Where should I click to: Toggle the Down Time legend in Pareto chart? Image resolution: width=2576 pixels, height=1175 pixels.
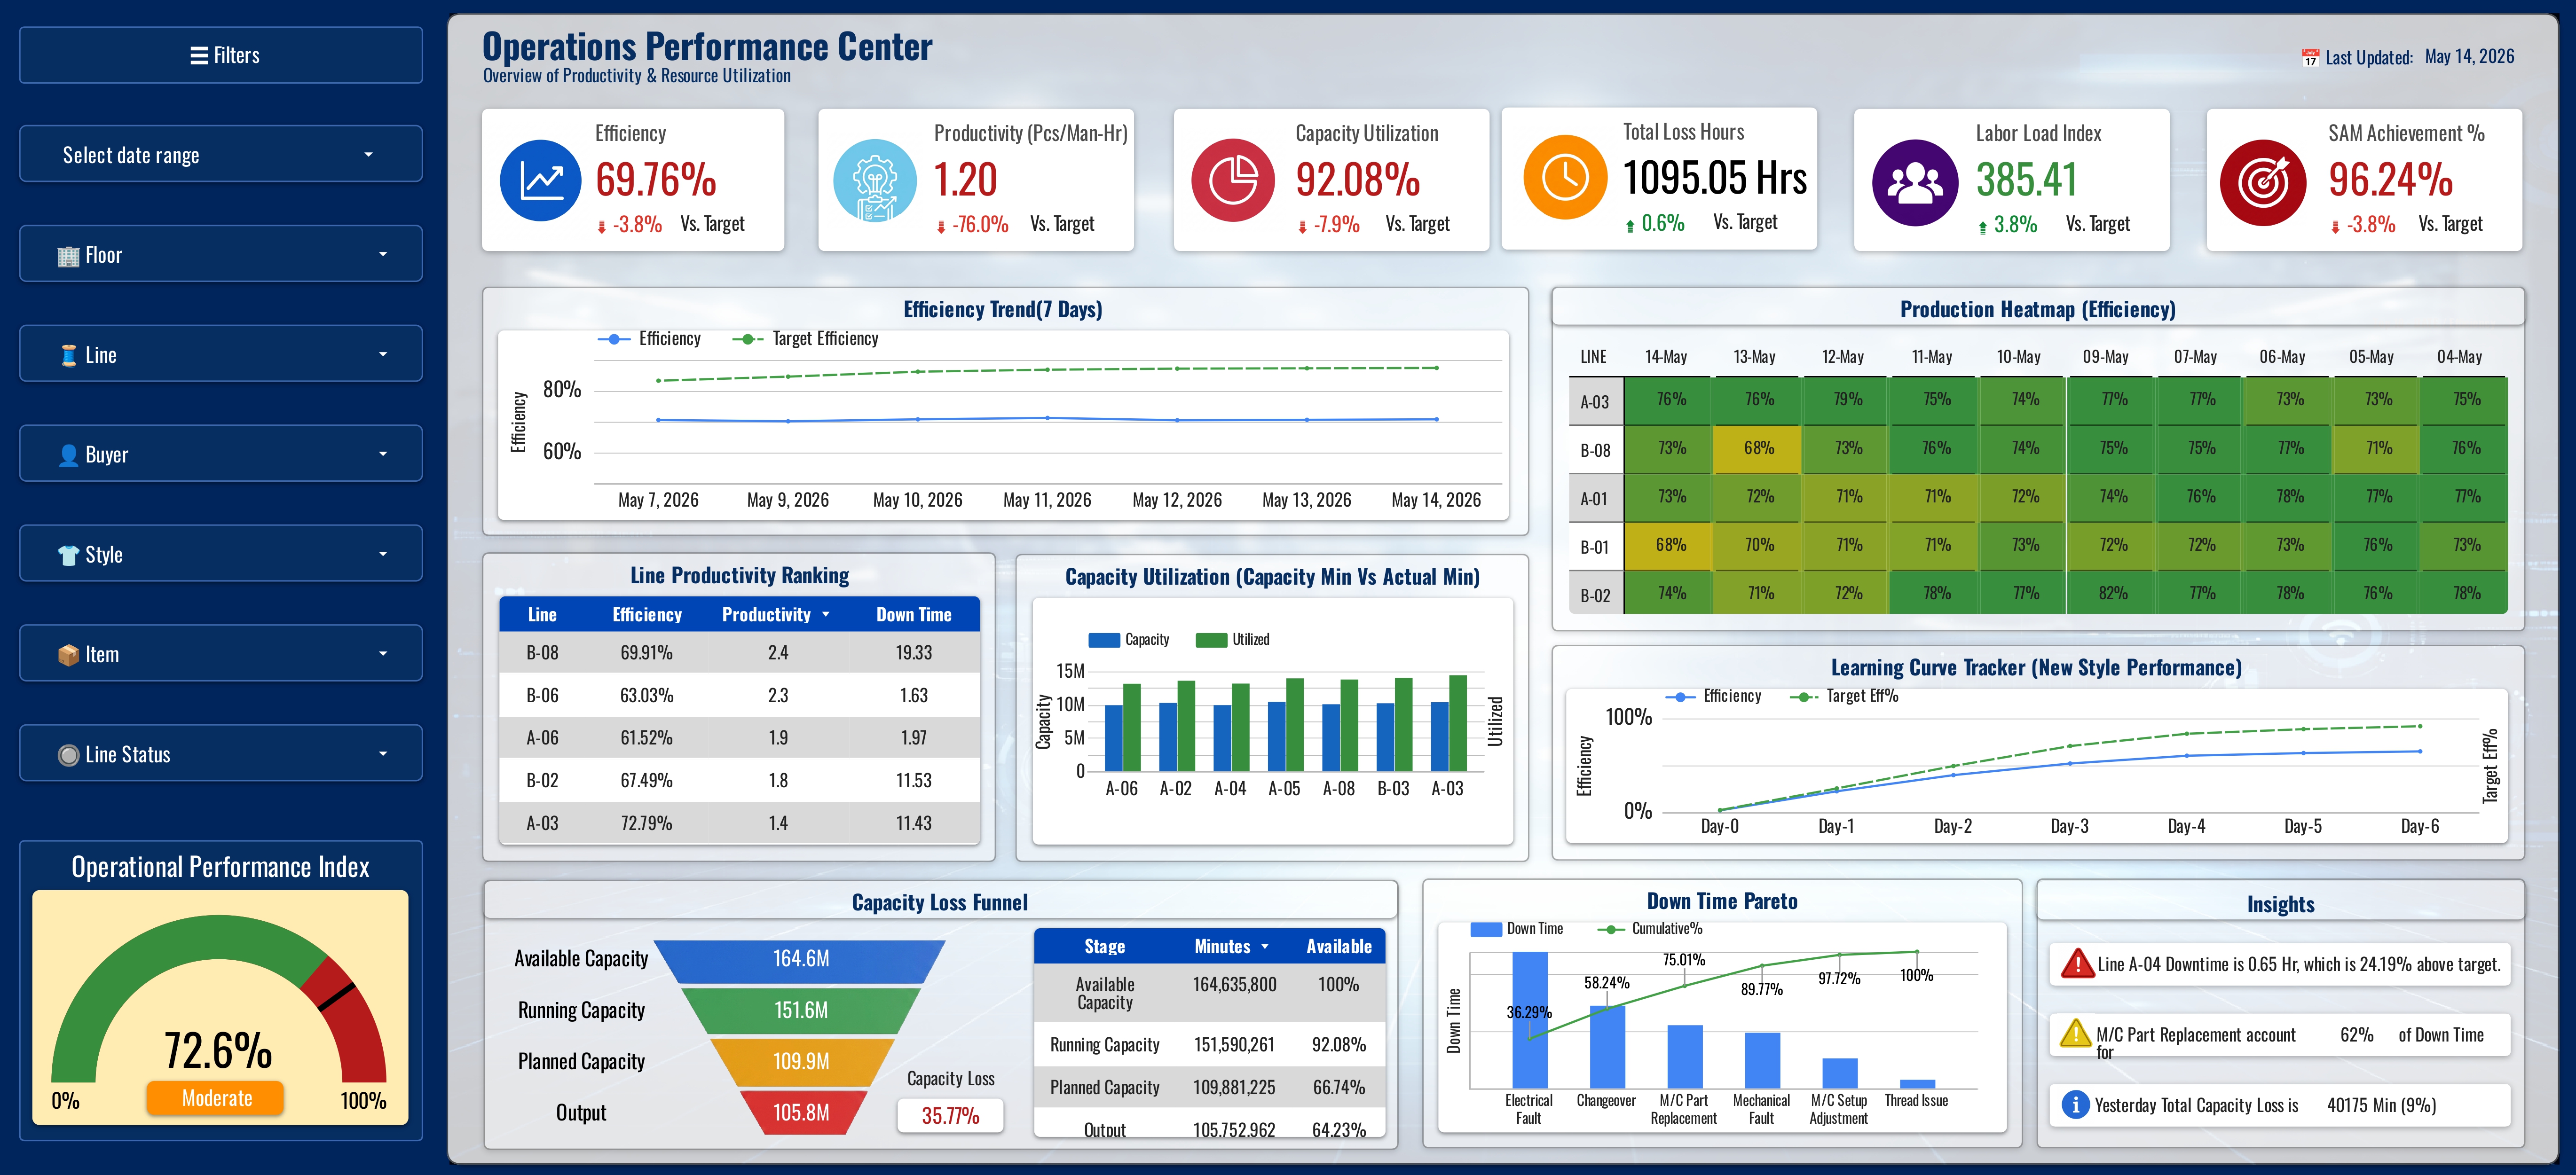tap(1517, 929)
